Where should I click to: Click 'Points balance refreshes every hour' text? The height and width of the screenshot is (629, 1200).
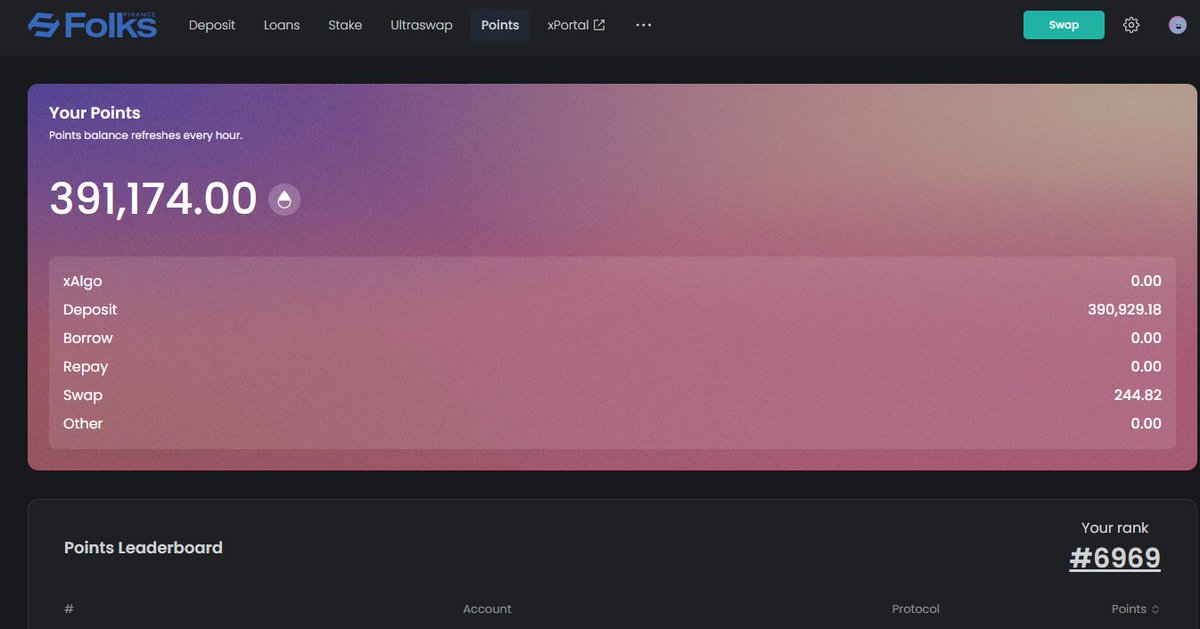[146, 135]
